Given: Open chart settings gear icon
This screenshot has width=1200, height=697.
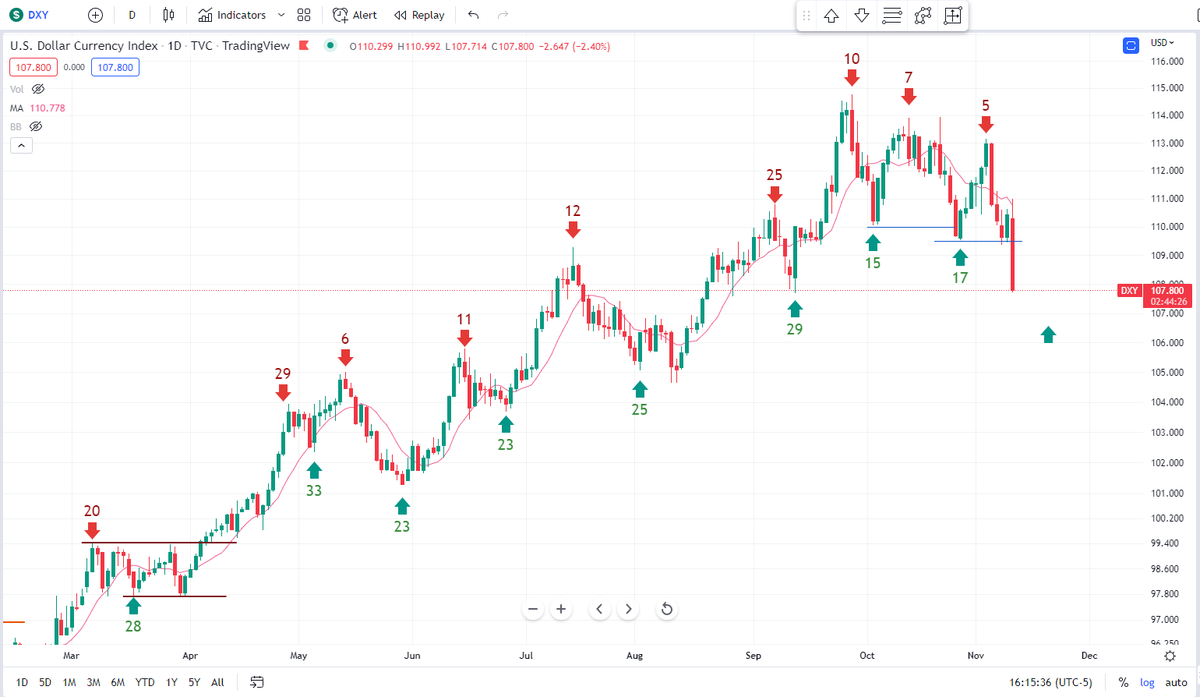Looking at the screenshot, I should tap(1169, 655).
